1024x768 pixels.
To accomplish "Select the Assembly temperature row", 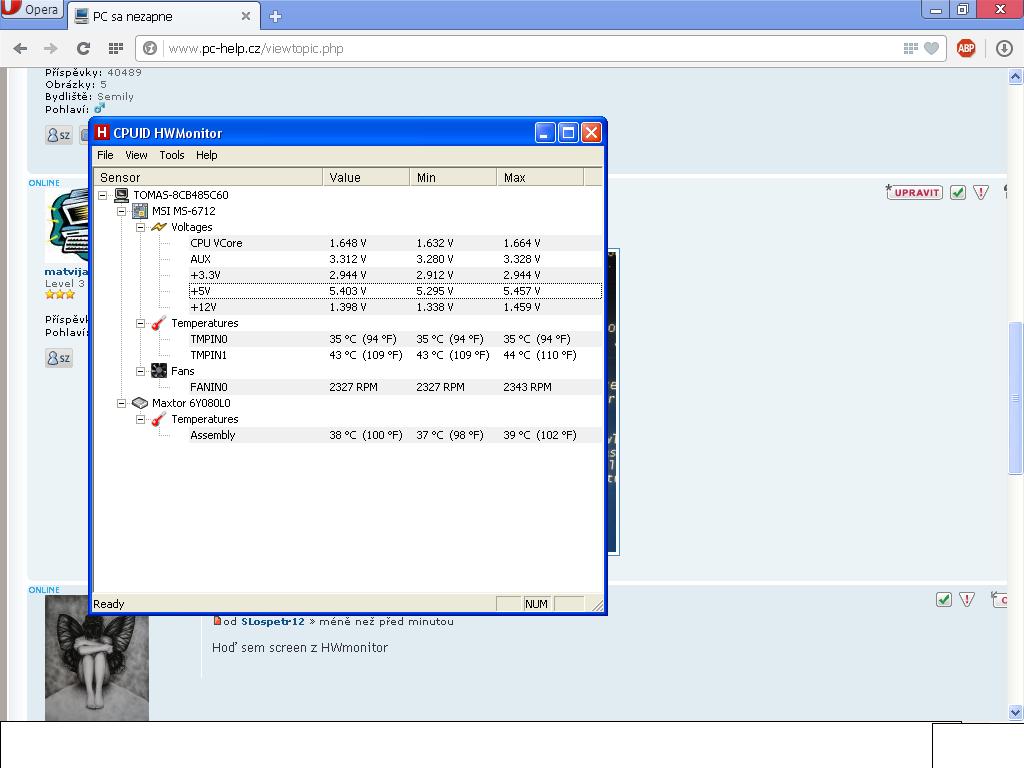I will click(x=395, y=435).
